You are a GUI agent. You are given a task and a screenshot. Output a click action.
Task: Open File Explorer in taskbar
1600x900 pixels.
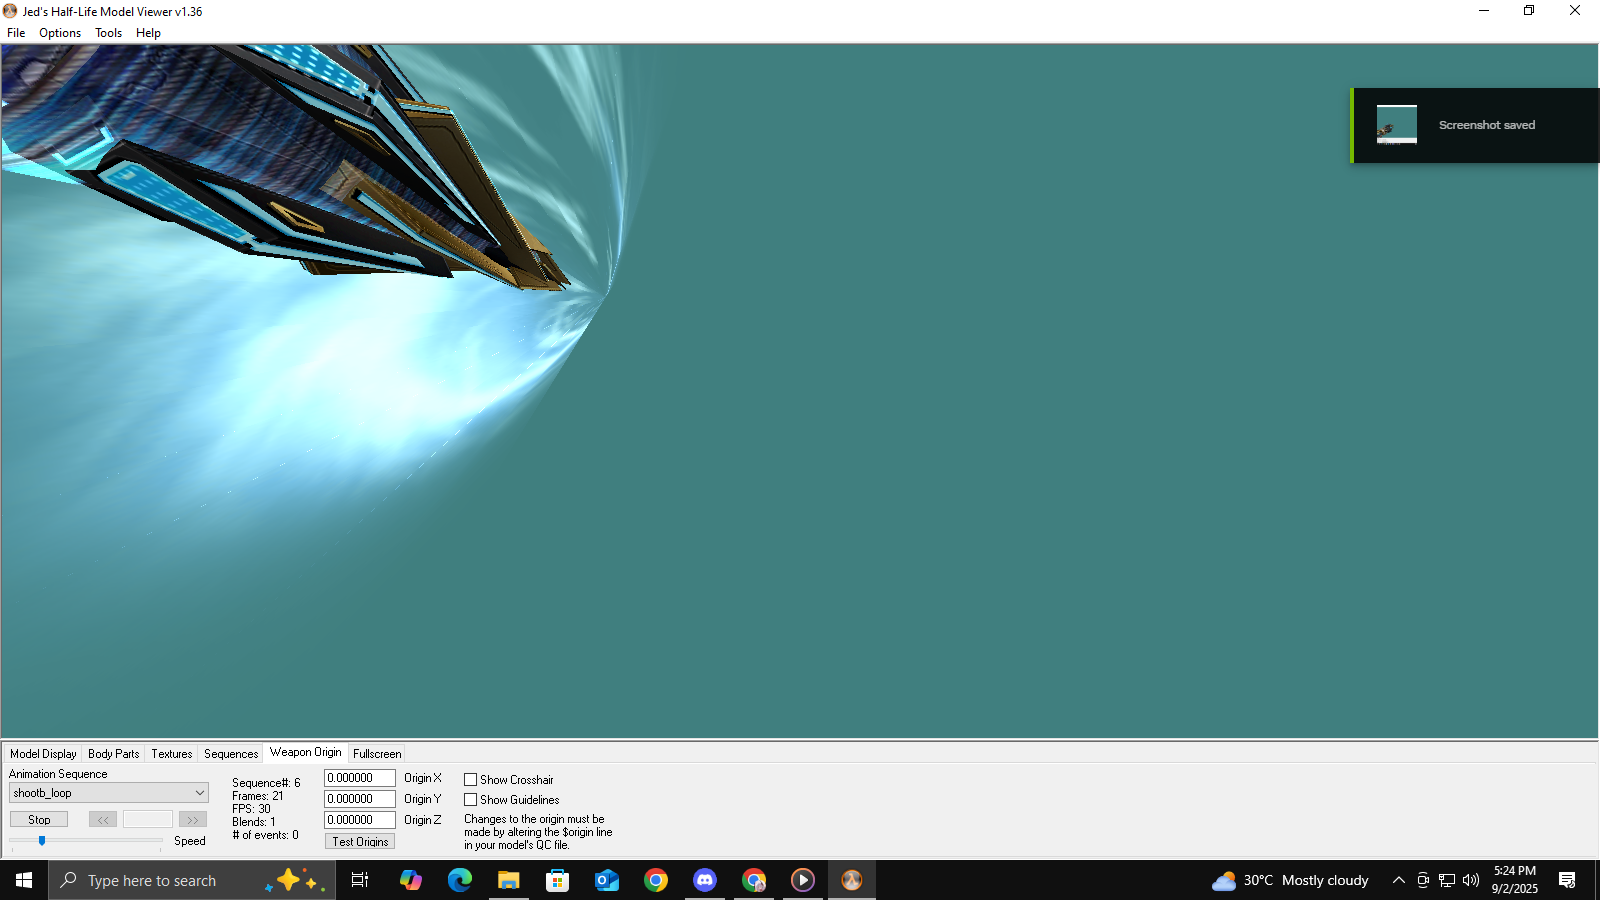[x=509, y=880]
